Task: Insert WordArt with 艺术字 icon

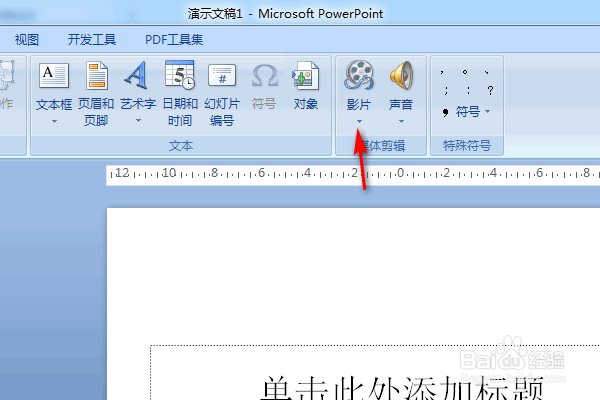Action: tap(137, 75)
